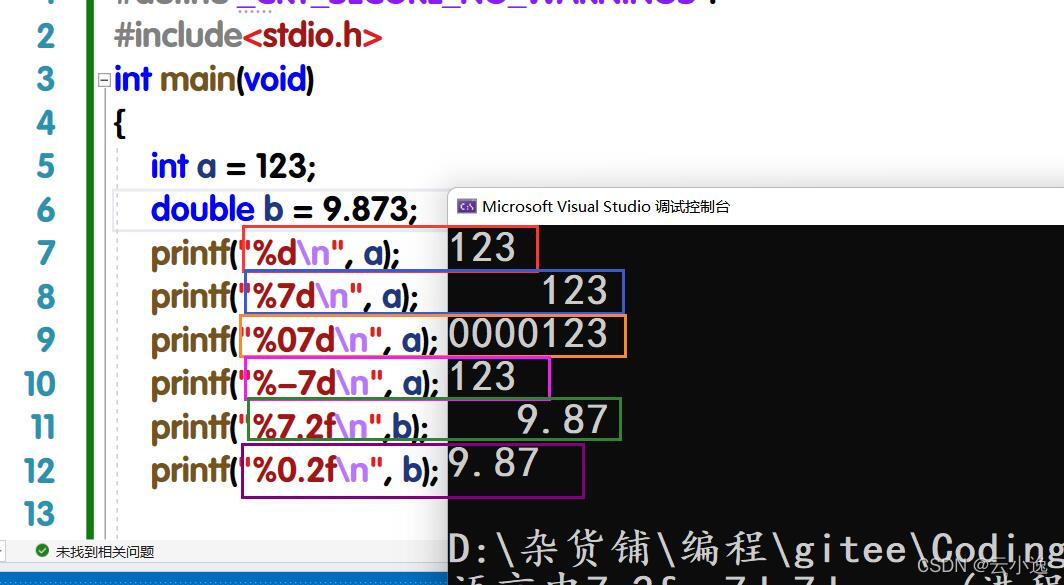The height and width of the screenshot is (585, 1064).
Task: Collapse the main function code block
Action: (x=104, y=79)
